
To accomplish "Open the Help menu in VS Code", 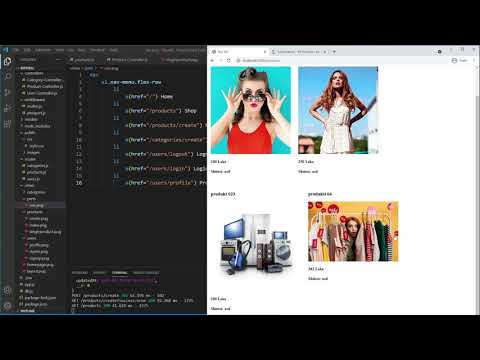I will tap(113, 50).
